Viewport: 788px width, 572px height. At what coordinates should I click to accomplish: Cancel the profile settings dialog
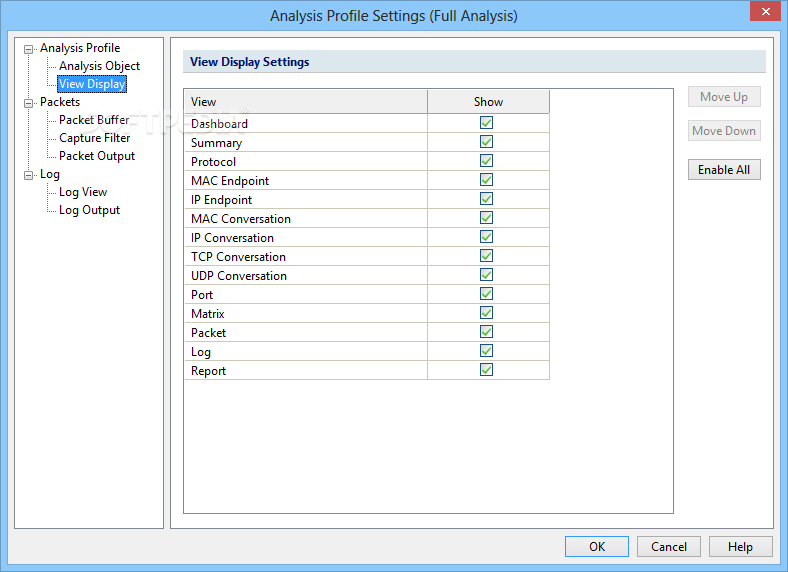point(668,546)
